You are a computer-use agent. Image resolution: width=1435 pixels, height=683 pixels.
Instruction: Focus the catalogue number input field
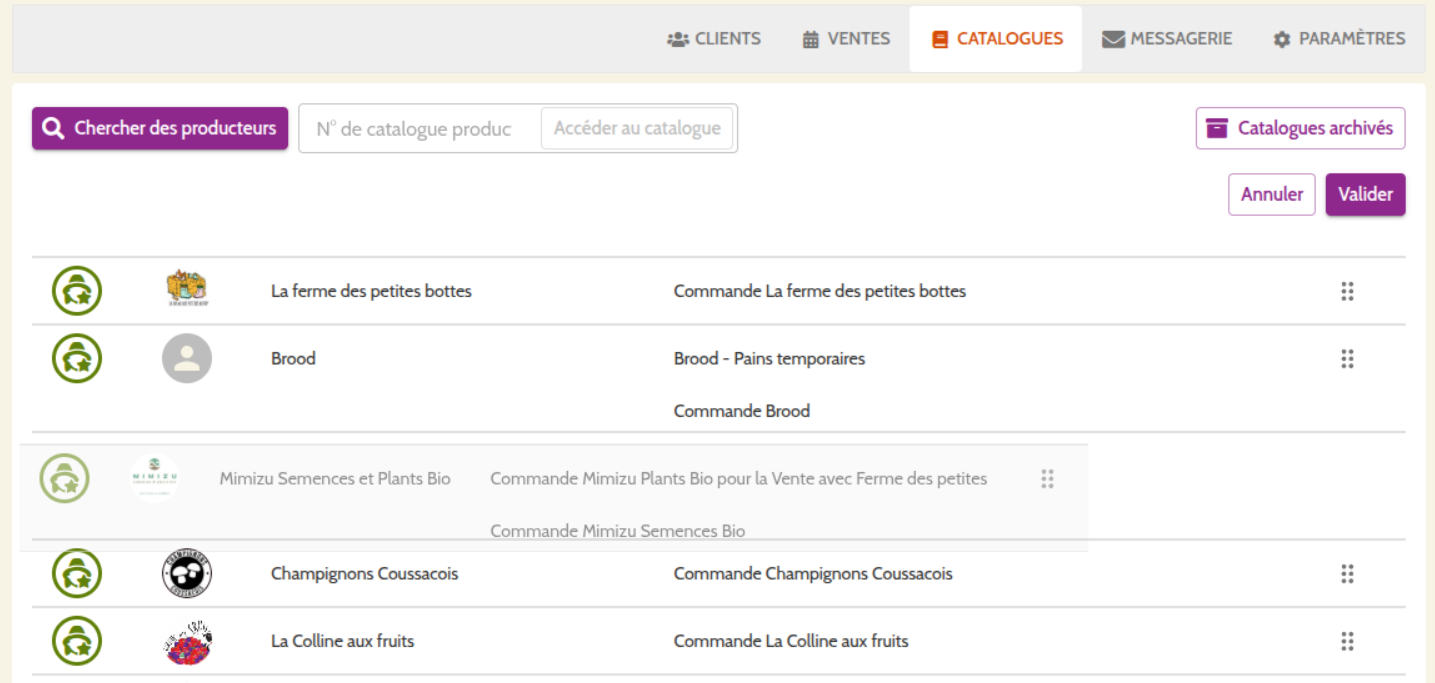tap(419, 129)
